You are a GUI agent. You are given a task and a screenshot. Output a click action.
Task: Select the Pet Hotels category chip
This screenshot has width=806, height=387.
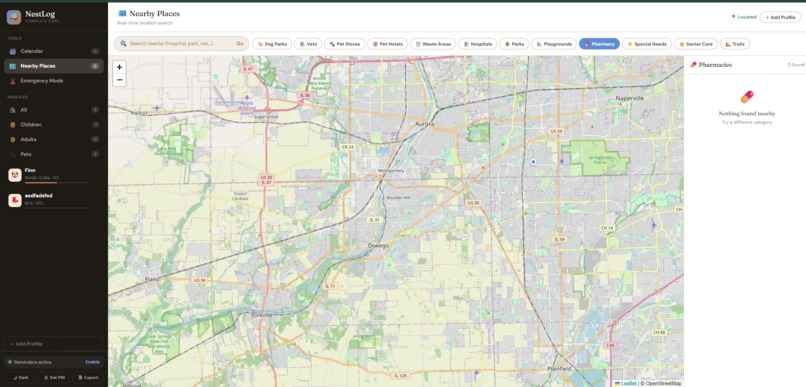tap(388, 44)
